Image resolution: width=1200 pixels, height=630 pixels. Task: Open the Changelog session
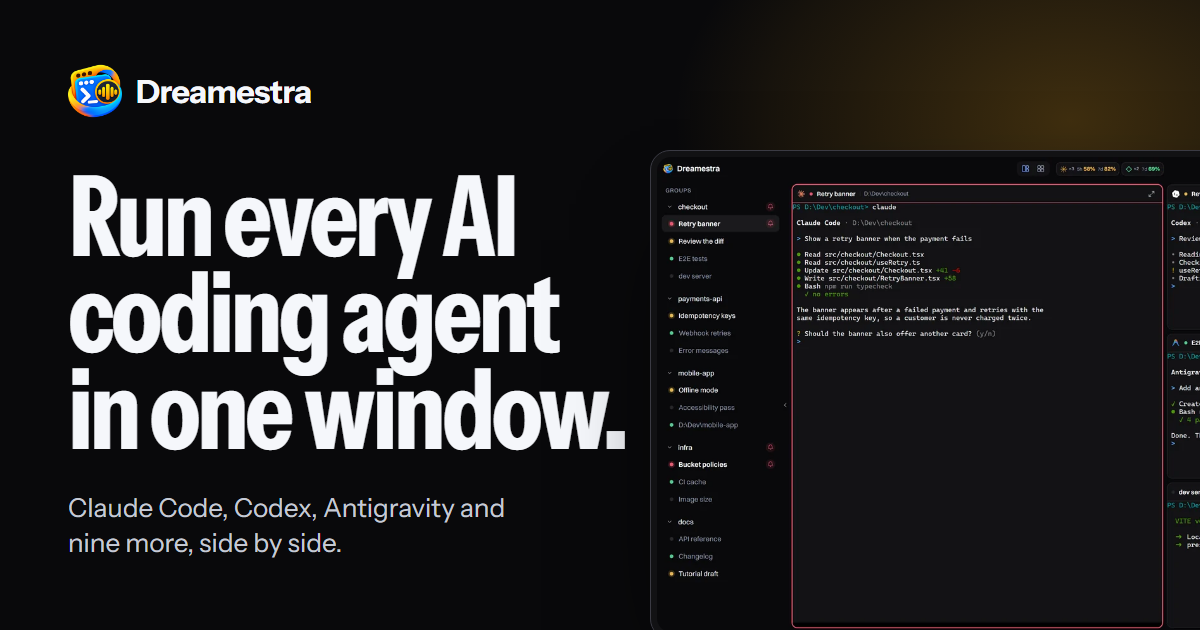coord(720,556)
